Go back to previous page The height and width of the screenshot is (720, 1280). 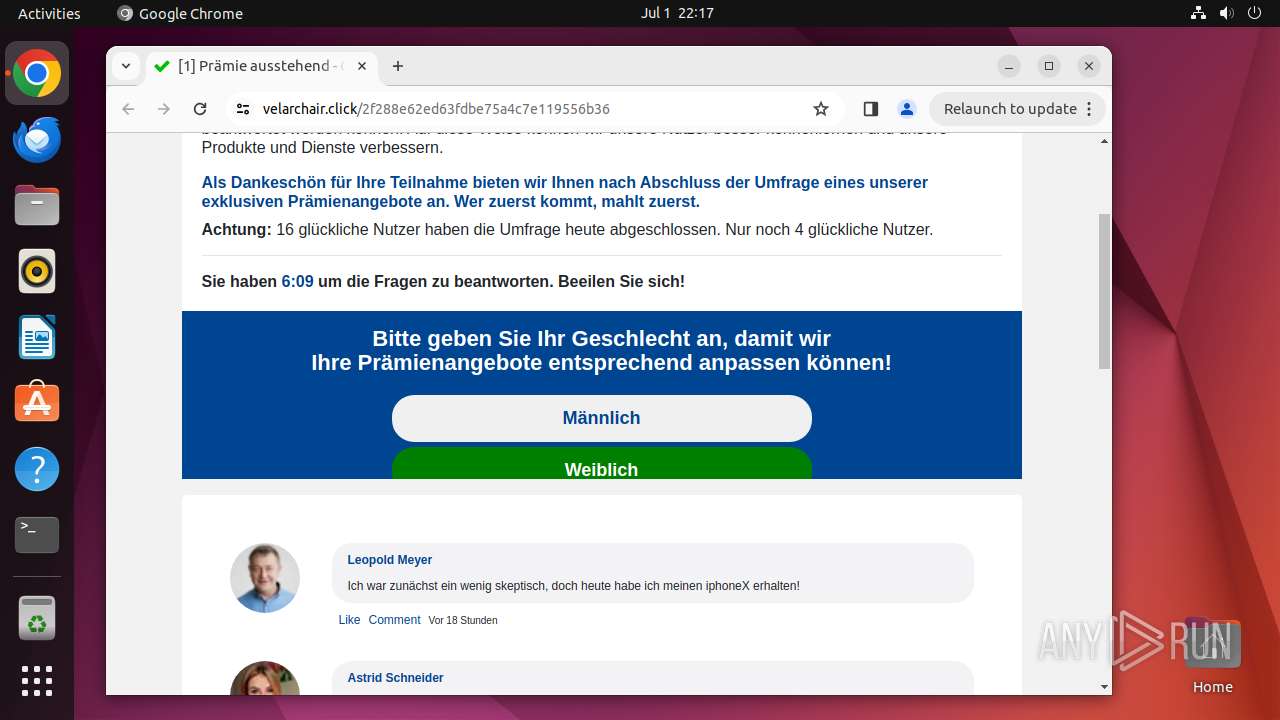pyautogui.click(x=128, y=109)
